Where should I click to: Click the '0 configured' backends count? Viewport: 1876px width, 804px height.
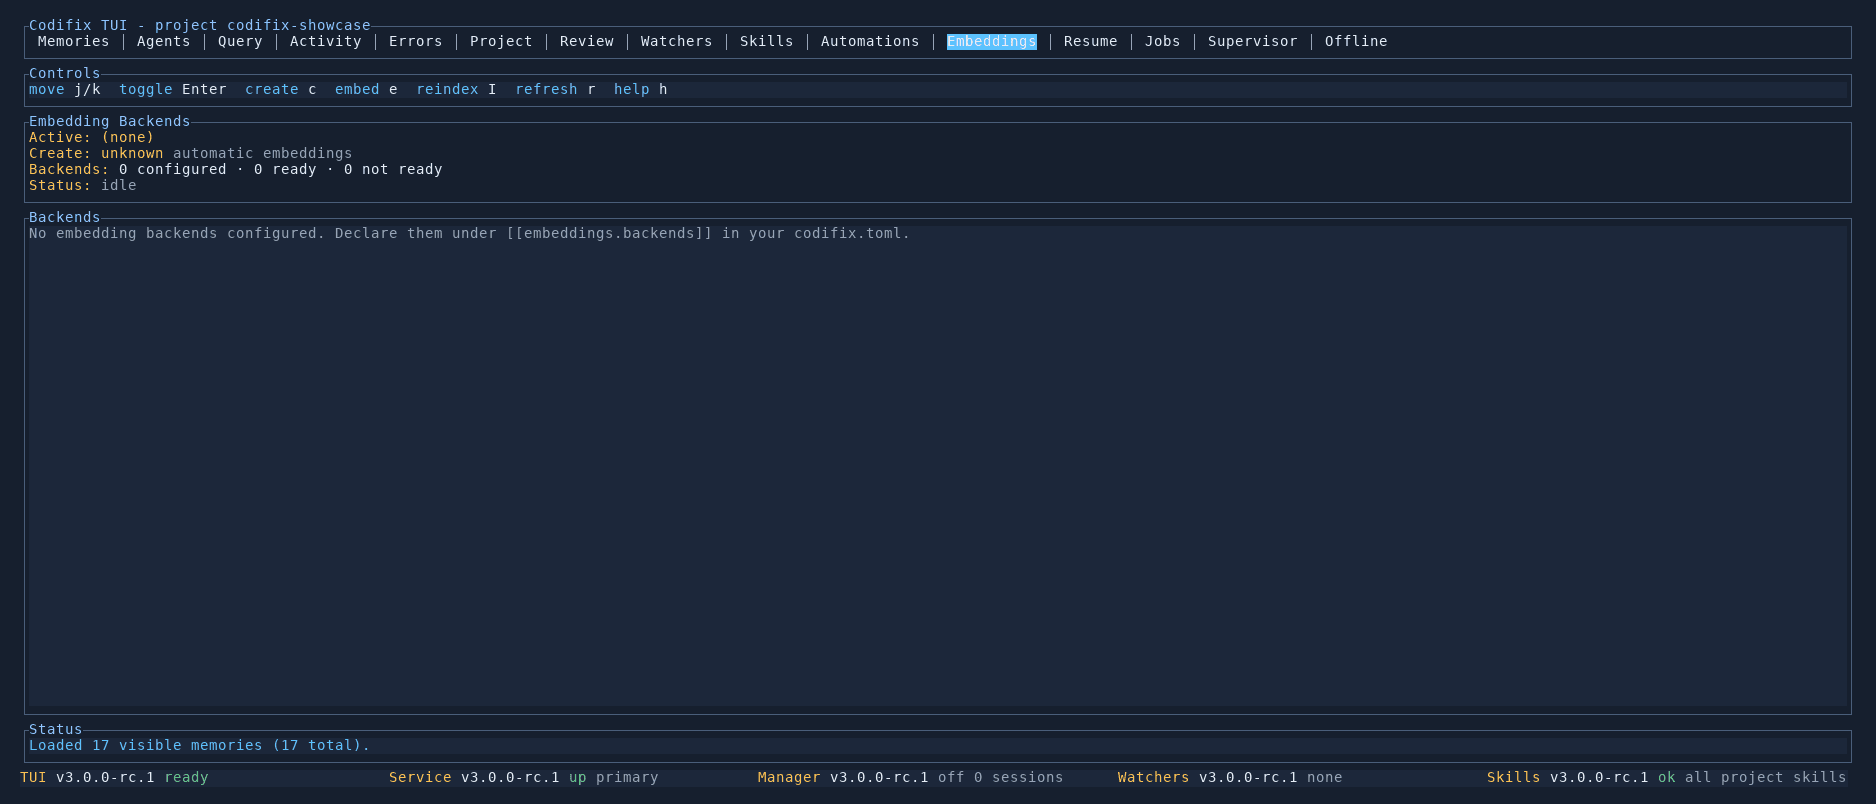pyautogui.click(x=173, y=169)
